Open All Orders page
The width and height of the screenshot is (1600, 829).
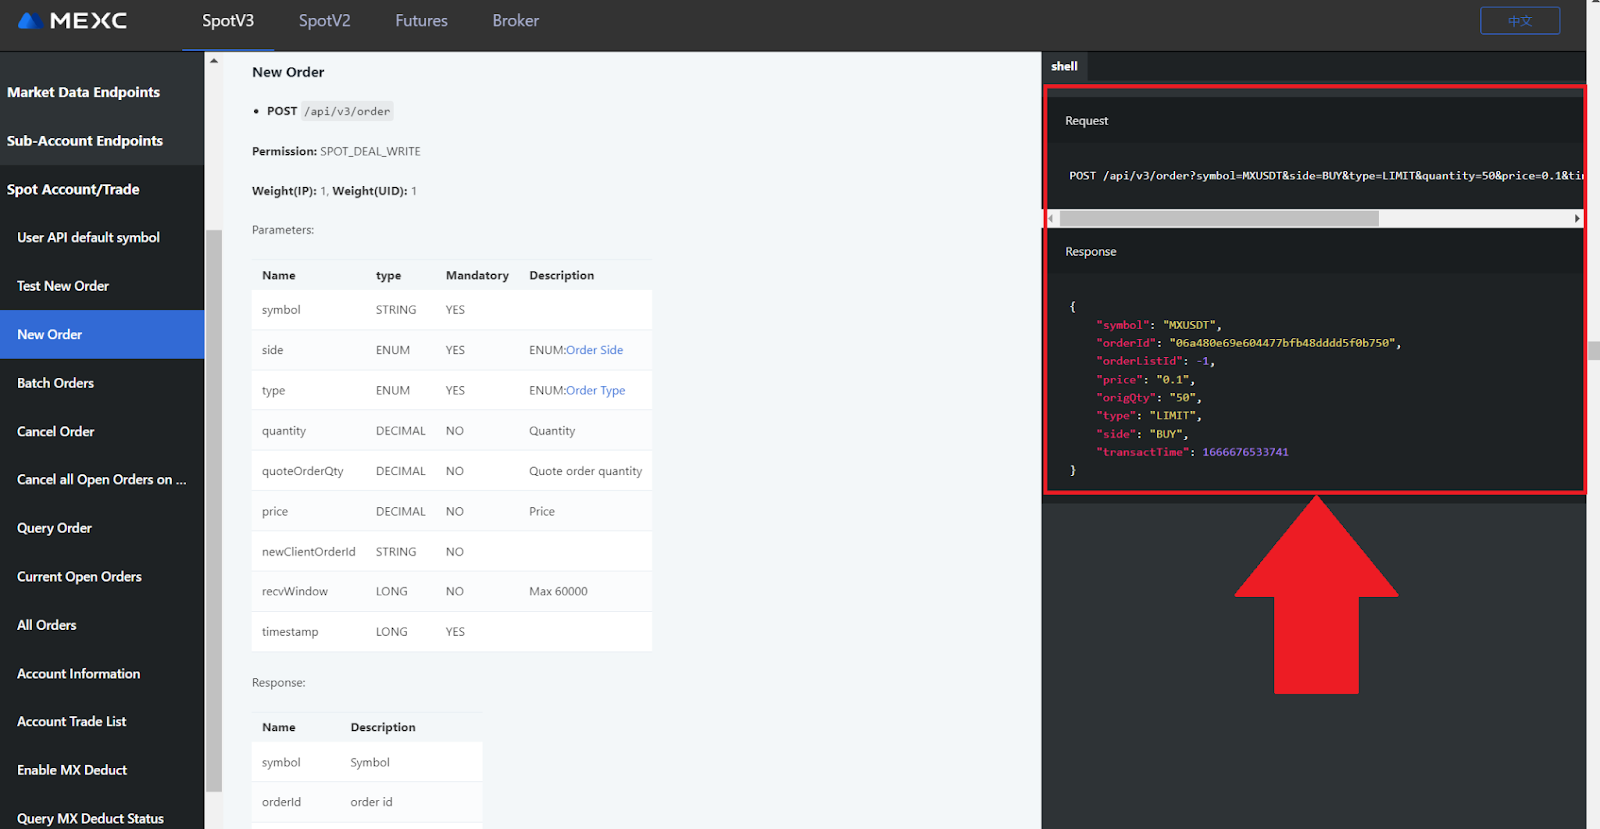(46, 625)
